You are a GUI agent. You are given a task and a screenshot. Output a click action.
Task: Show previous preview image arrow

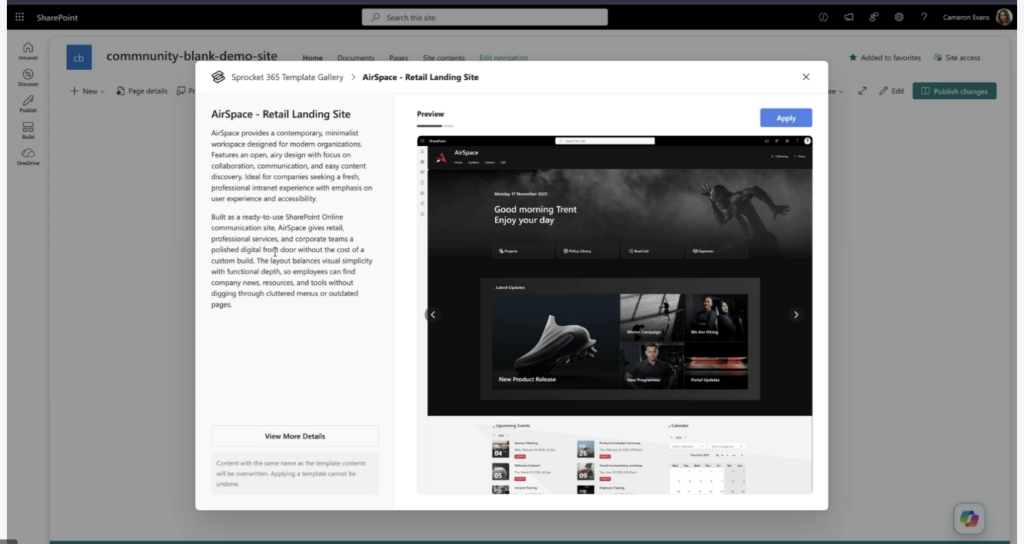433,315
